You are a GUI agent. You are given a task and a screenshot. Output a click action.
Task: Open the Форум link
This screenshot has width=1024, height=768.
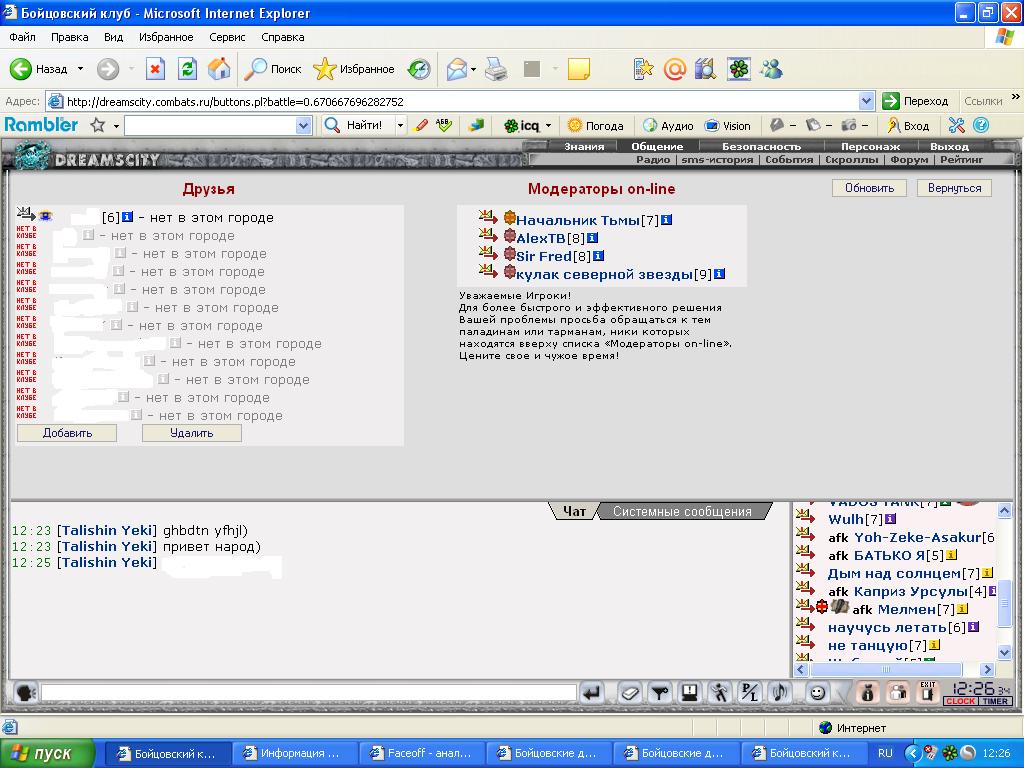point(909,159)
